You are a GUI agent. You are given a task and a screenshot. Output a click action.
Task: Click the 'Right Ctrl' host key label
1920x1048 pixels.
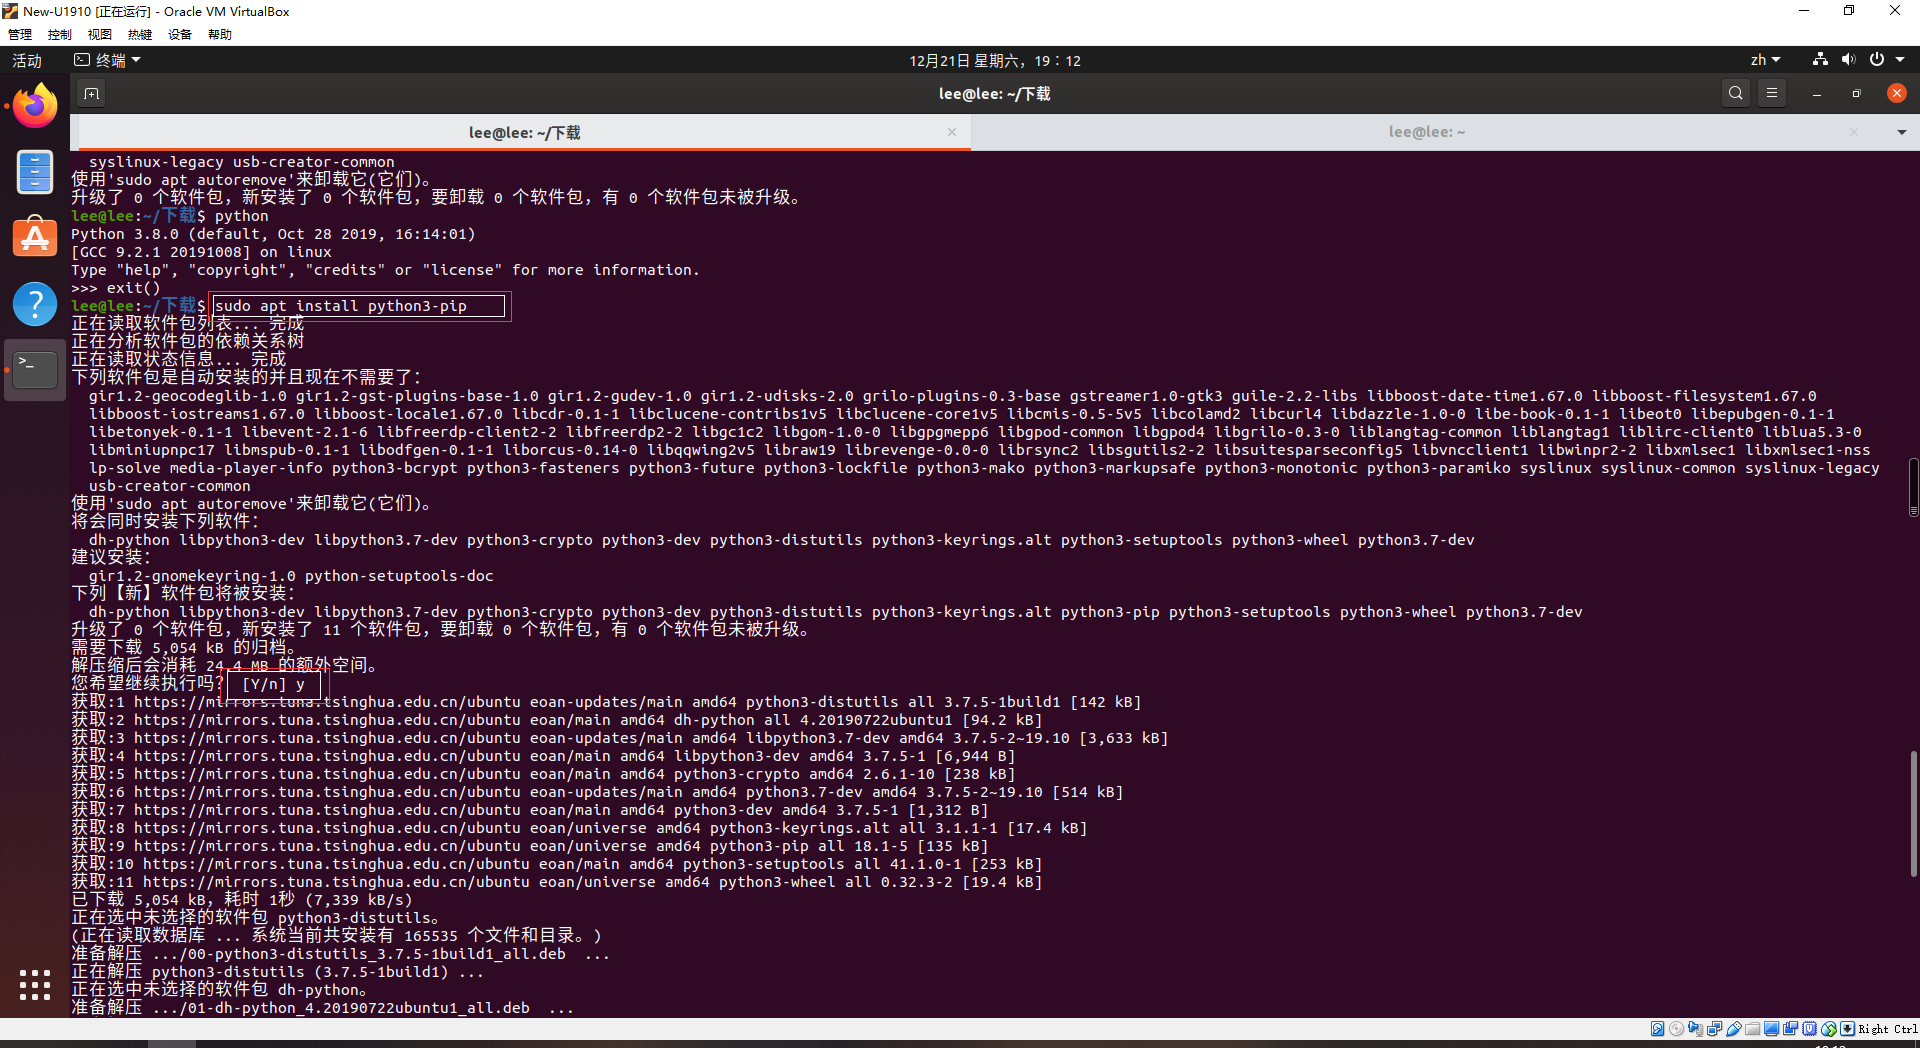[x=1888, y=1029]
